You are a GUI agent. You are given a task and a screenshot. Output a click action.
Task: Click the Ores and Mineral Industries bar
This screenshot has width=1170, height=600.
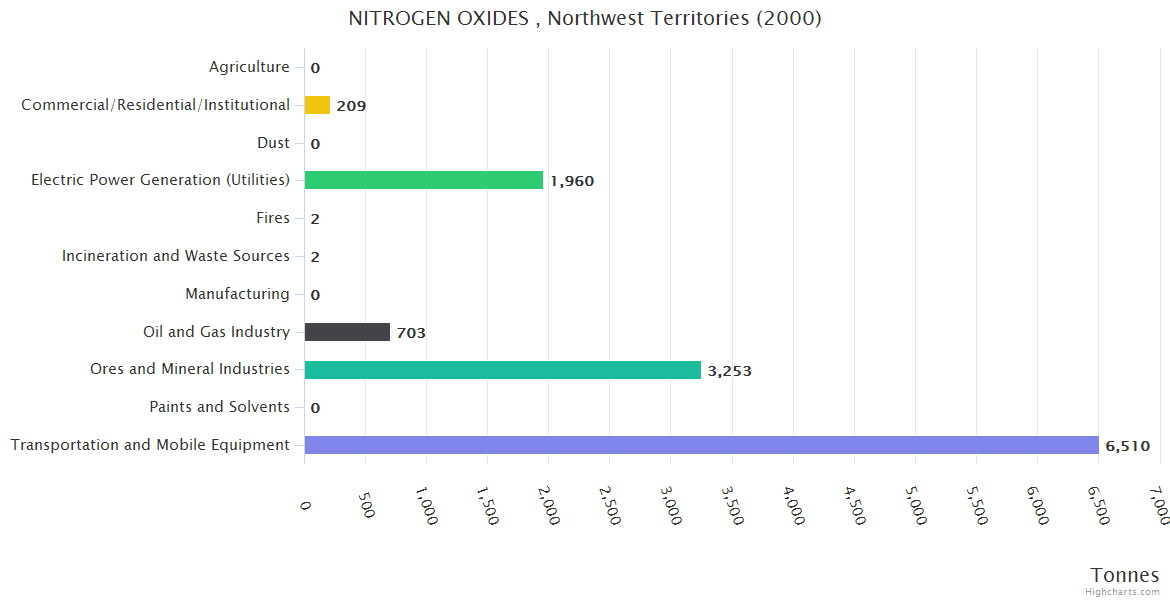pos(502,370)
